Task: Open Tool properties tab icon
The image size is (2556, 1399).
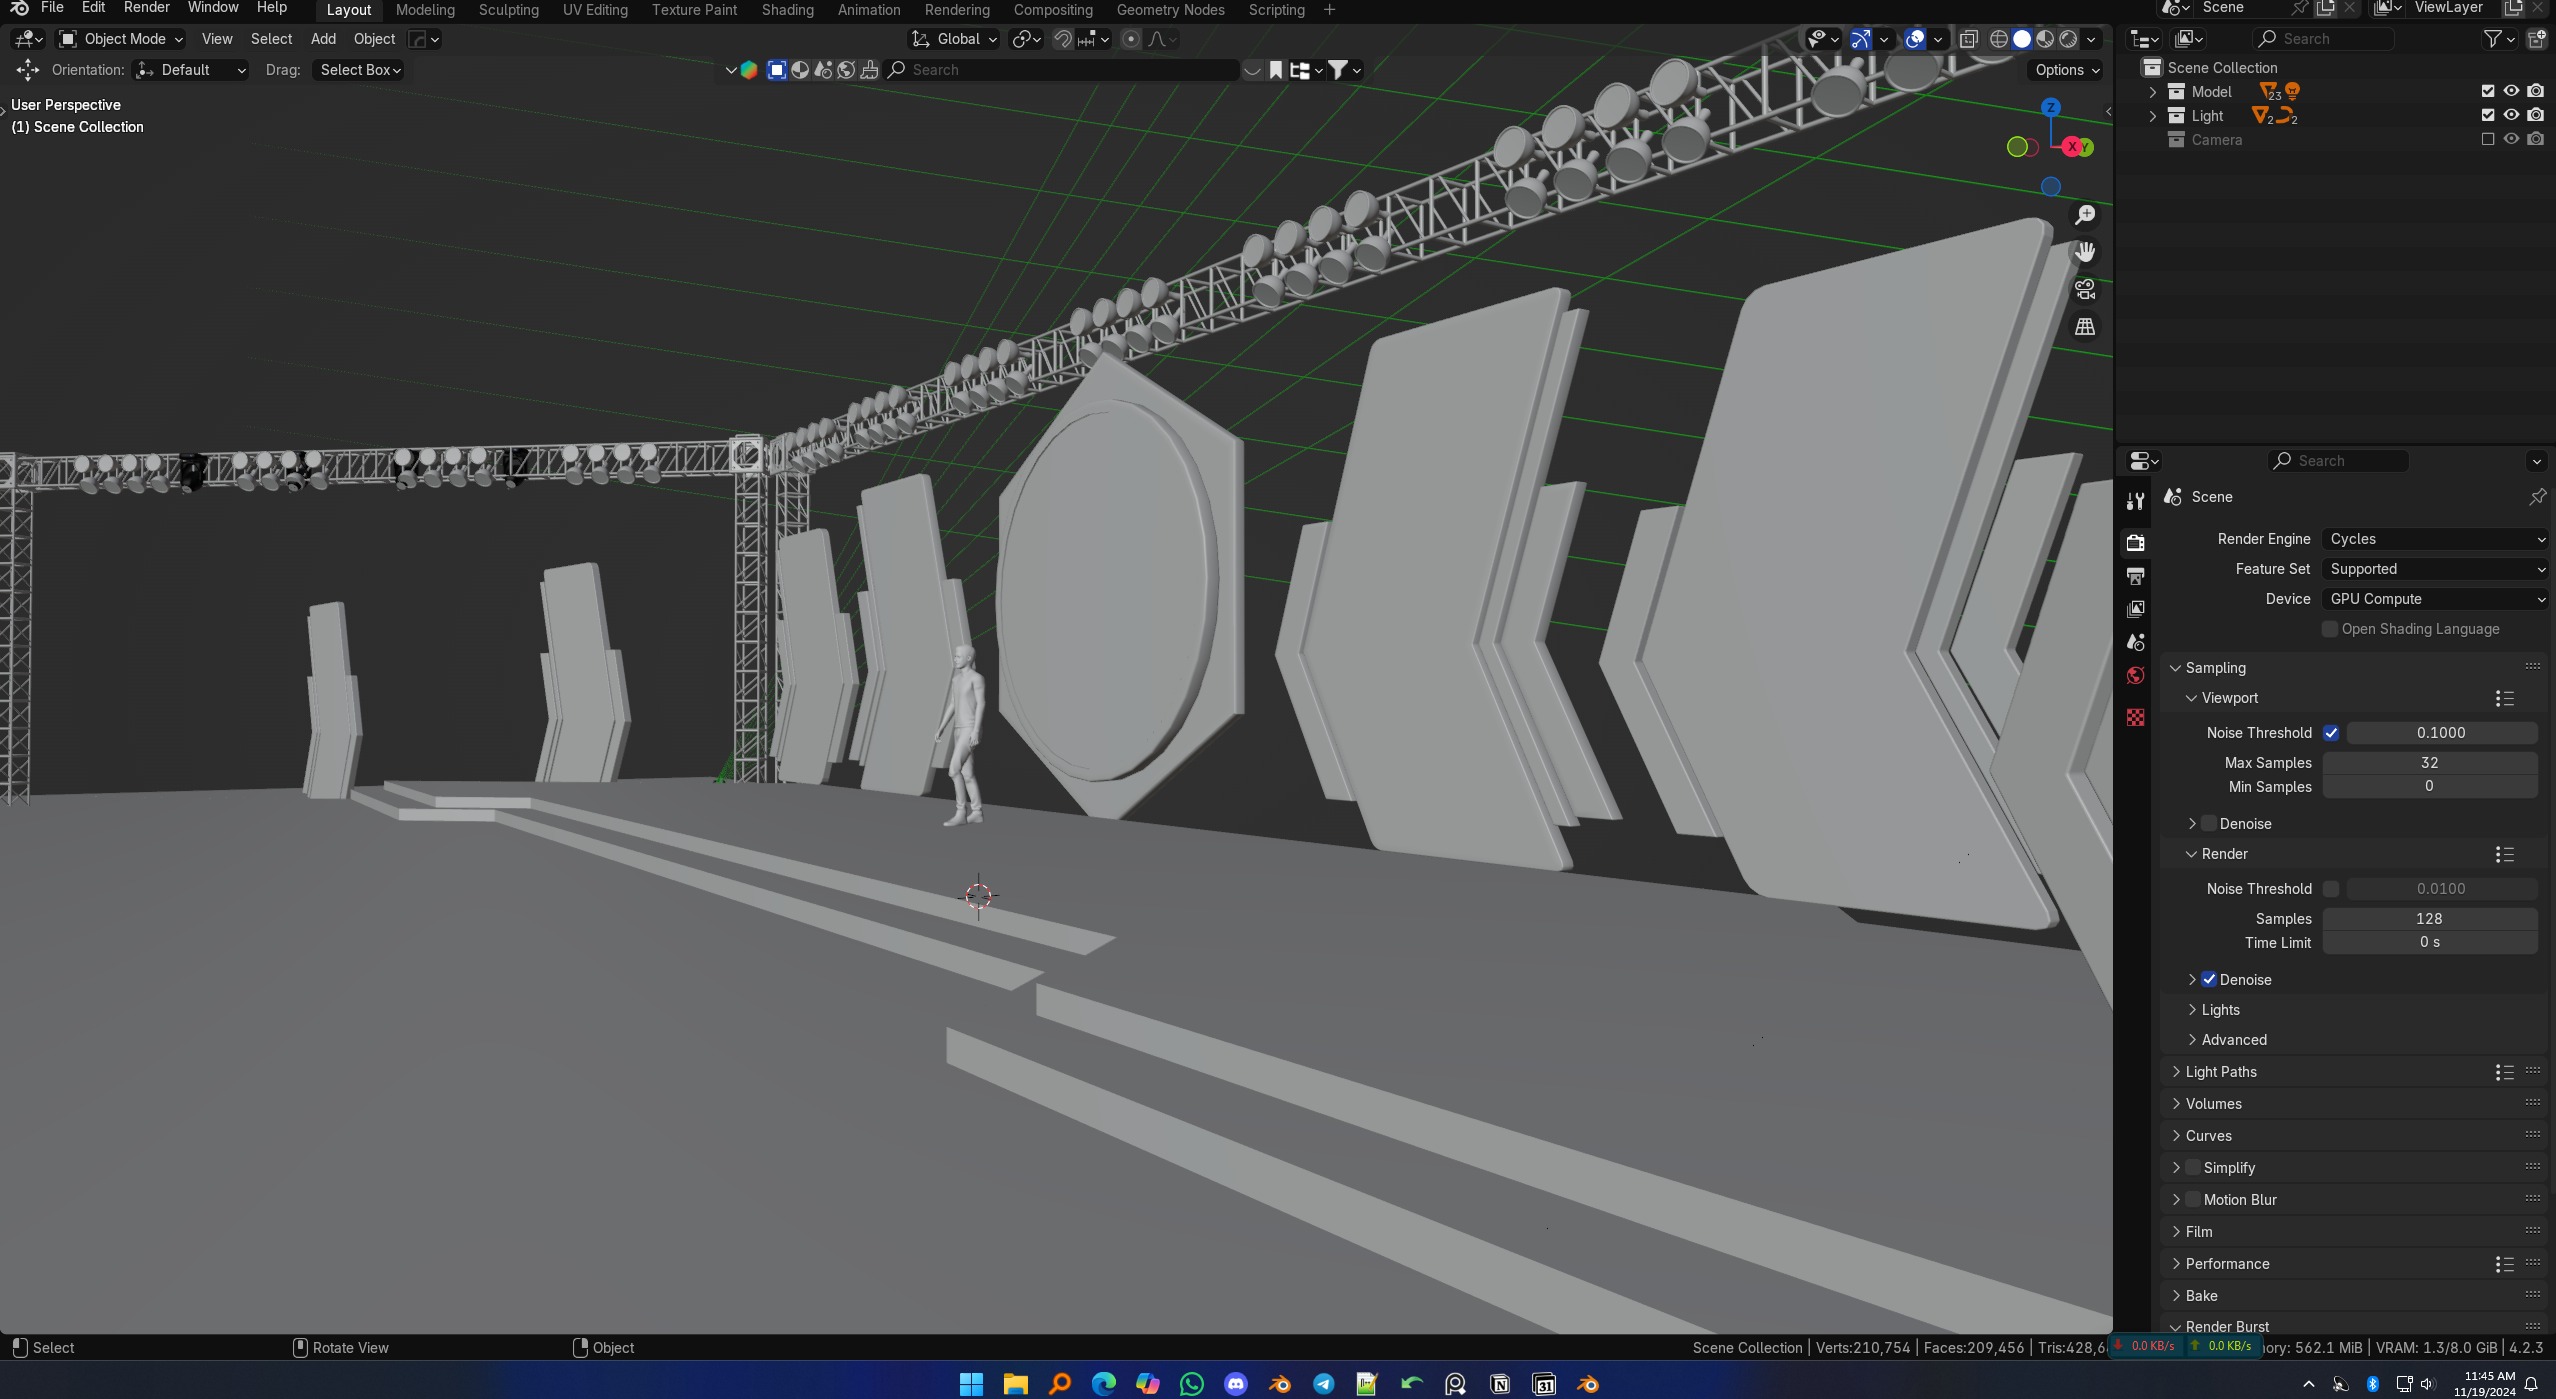Action: coord(2136,501)
